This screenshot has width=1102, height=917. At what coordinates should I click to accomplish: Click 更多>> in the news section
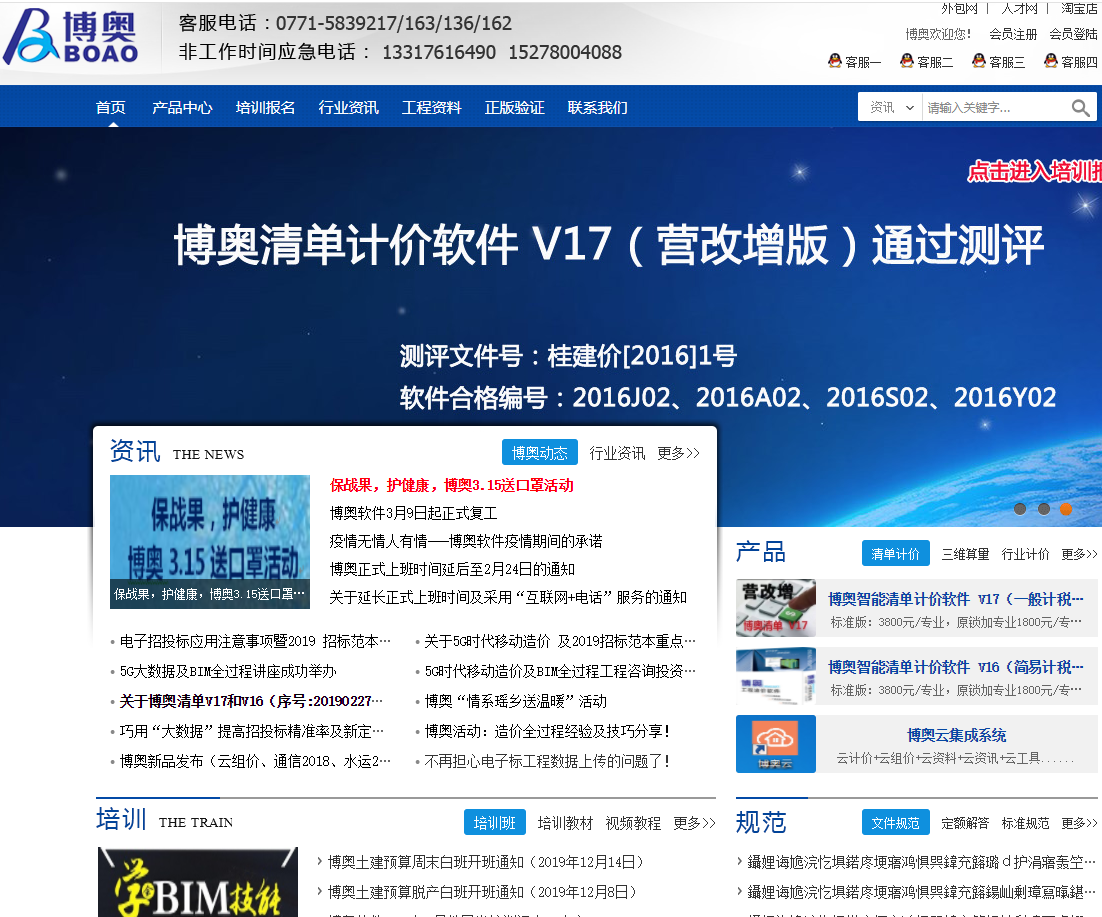678,453
